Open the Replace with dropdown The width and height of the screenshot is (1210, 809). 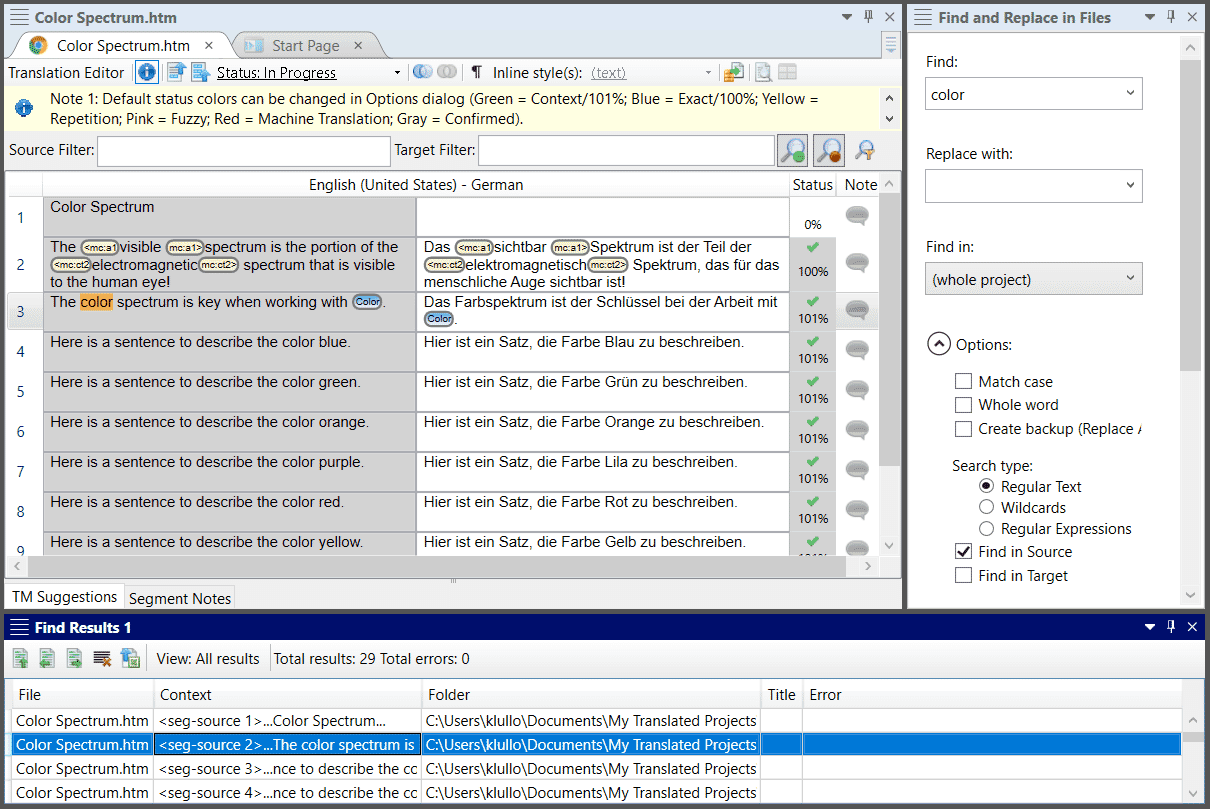point(1130,186)
